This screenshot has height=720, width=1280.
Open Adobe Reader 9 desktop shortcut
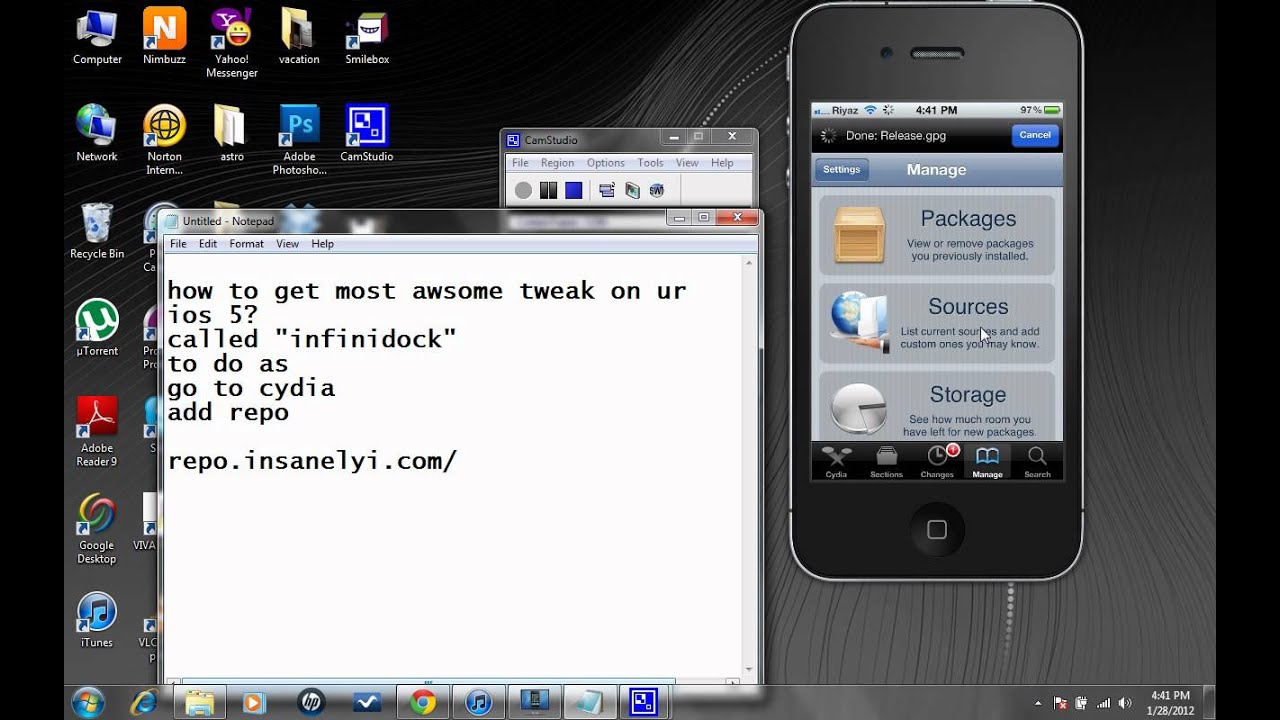pyautogui.click(x=97, y=431)
